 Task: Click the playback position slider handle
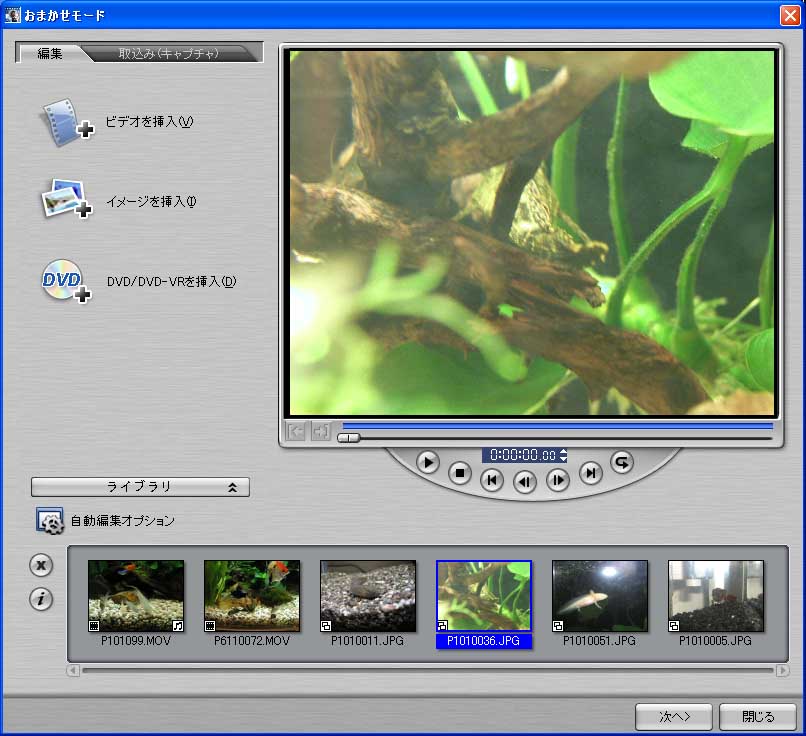(347, 437)
